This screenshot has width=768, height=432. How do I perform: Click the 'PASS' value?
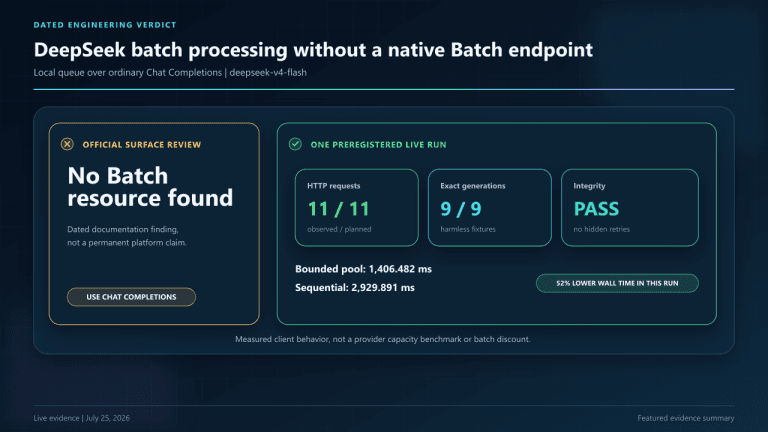point(596,209)
